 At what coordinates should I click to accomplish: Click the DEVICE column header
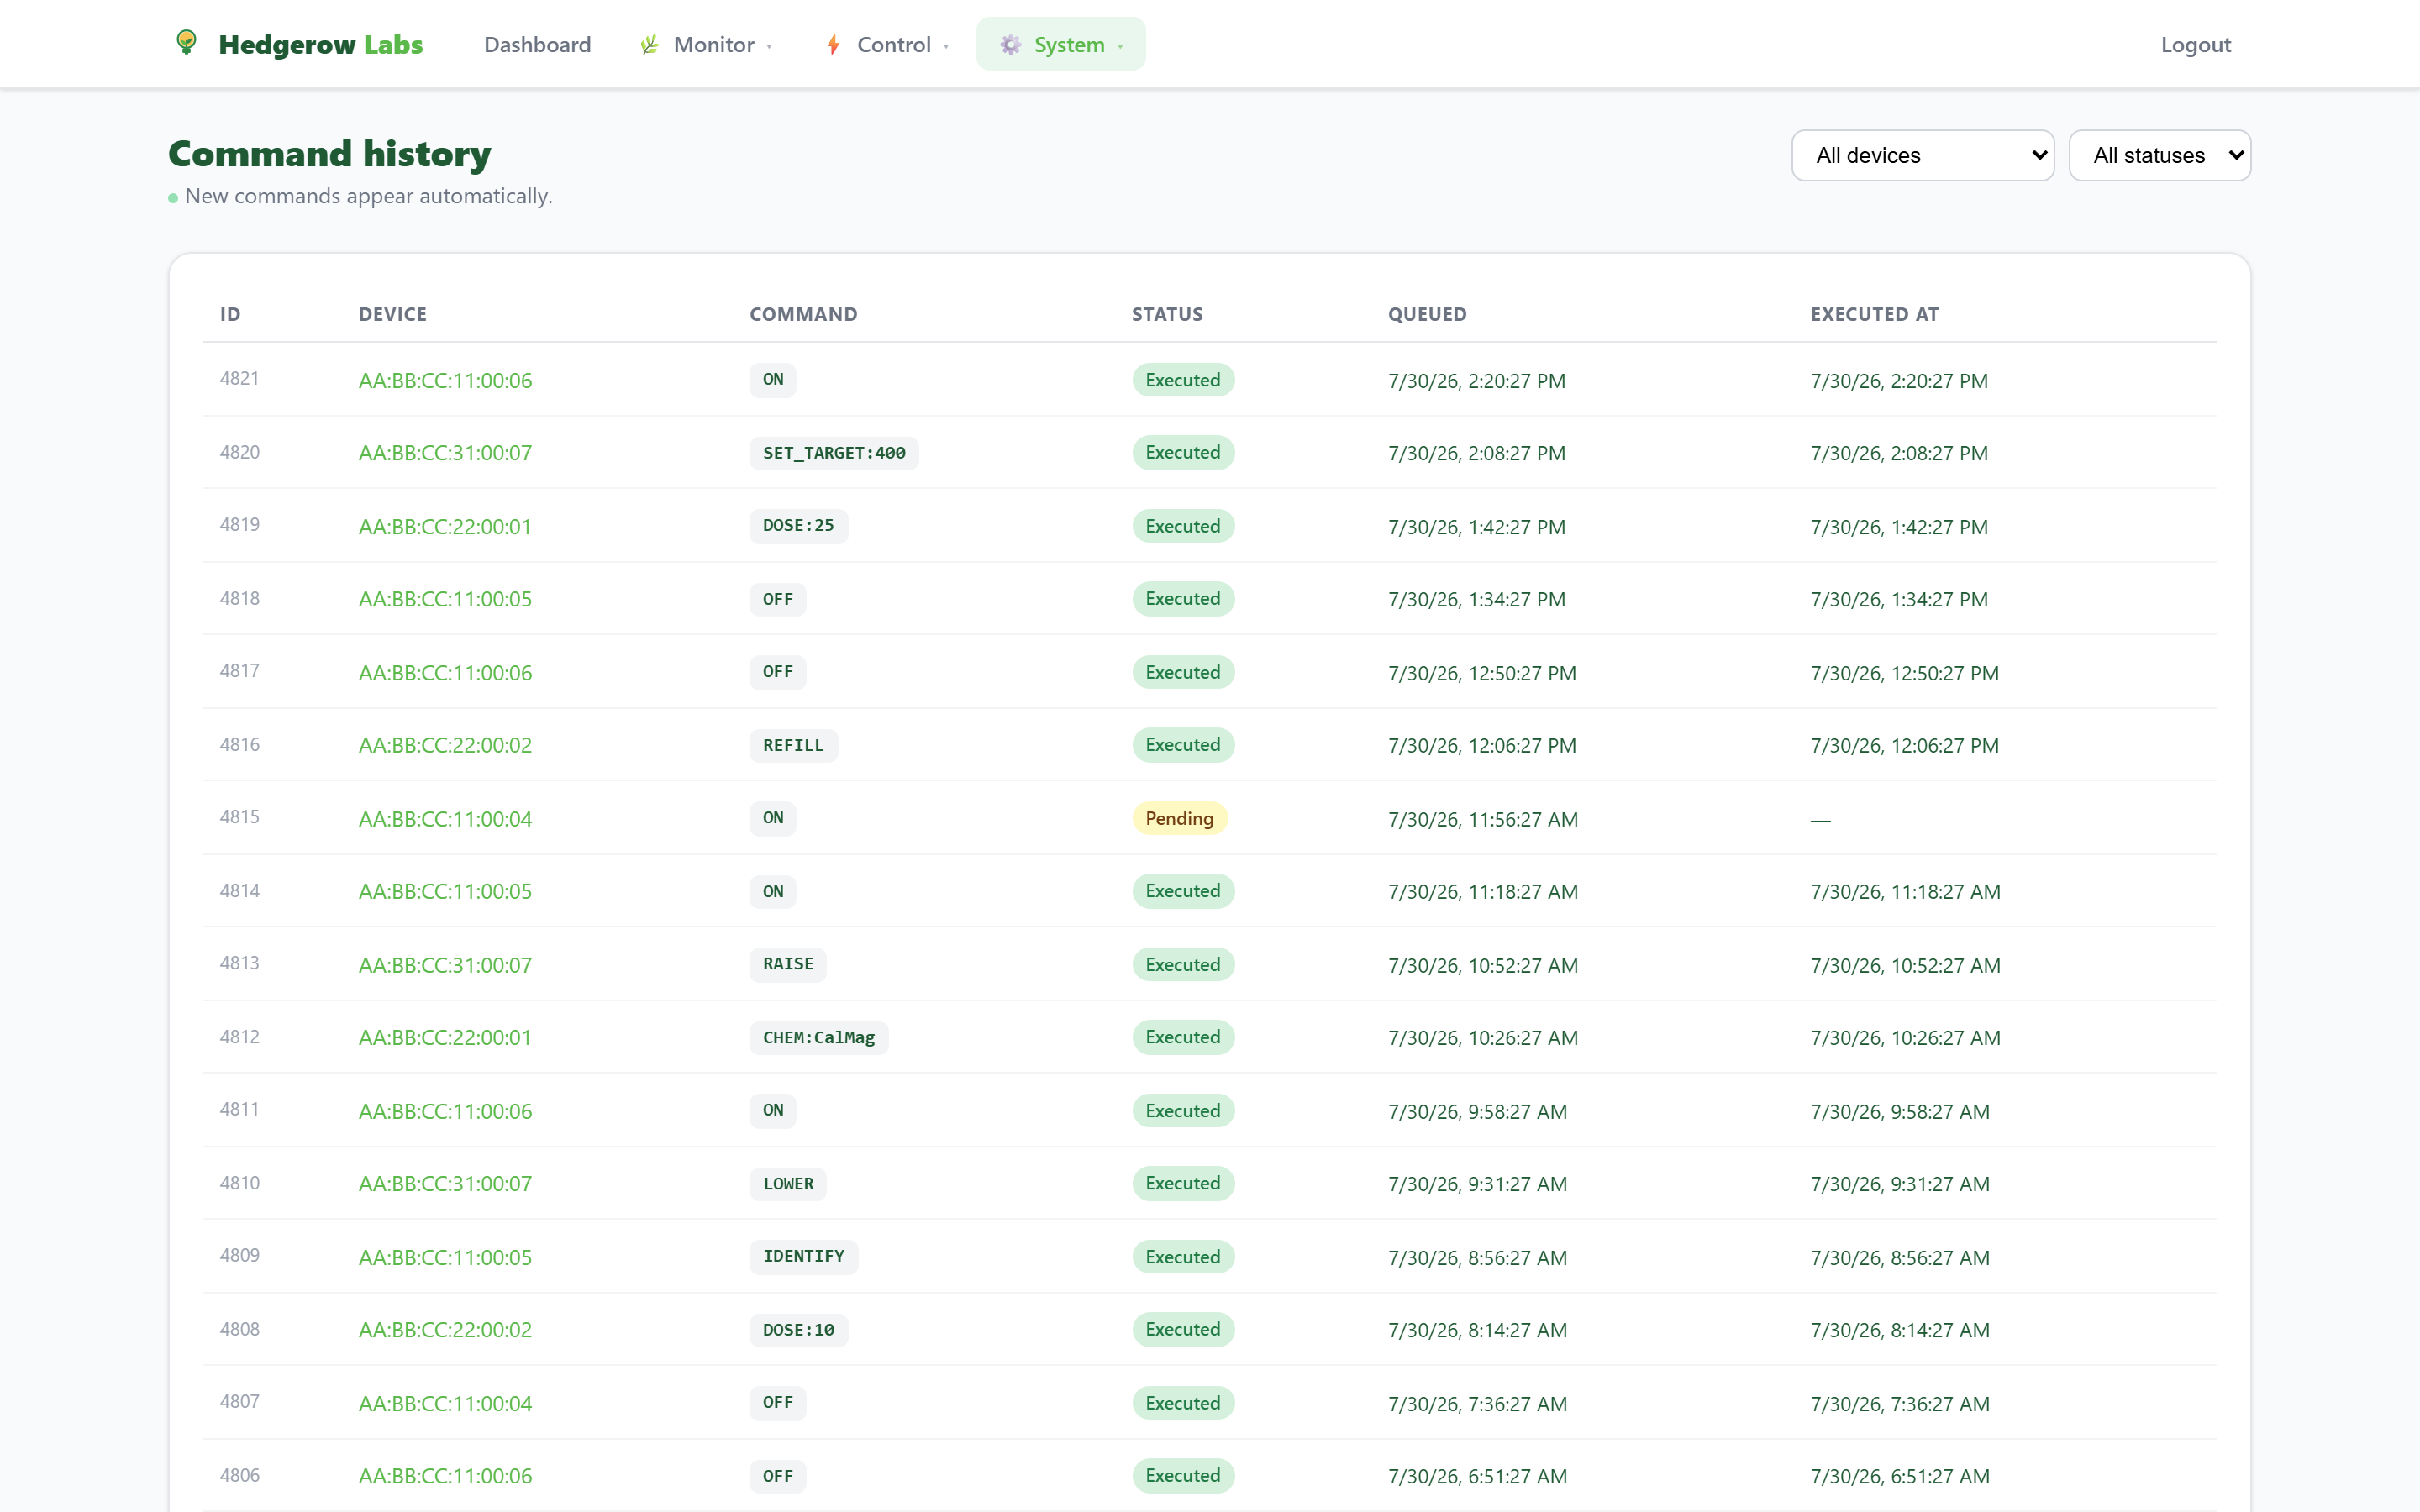[x=392, y=314]
